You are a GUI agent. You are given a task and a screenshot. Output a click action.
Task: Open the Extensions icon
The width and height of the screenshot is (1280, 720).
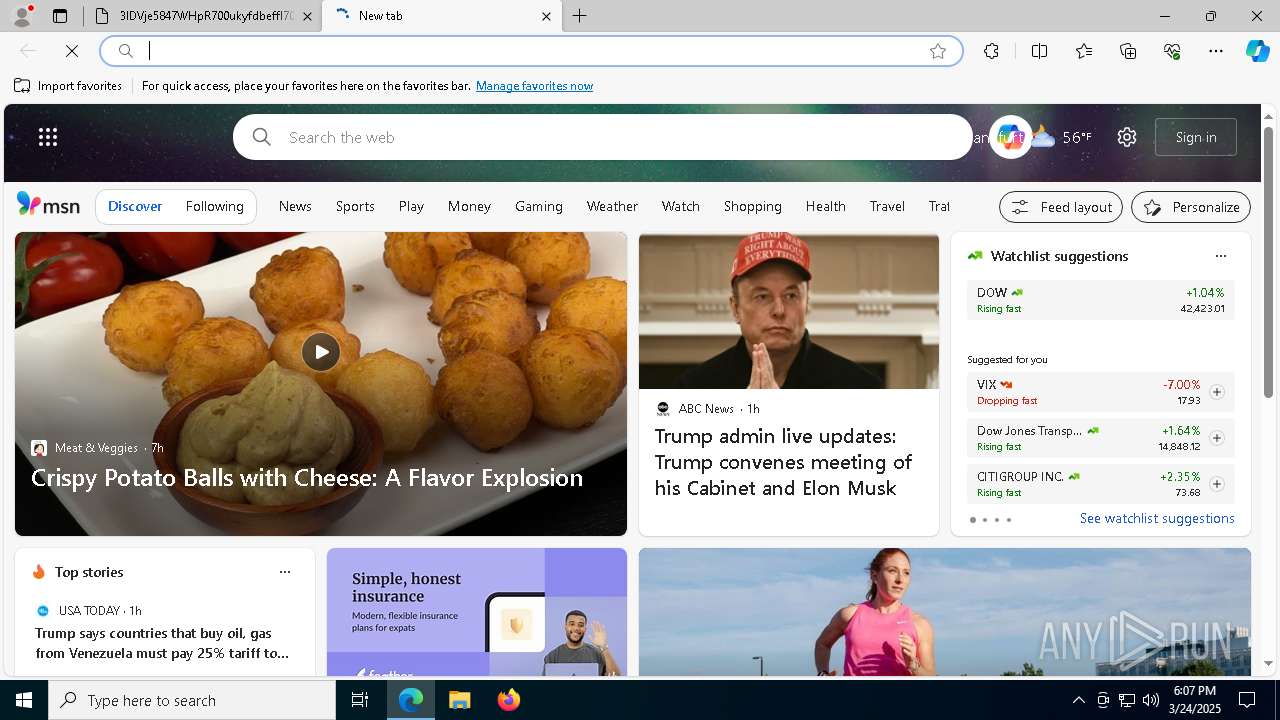pyautogui.click(x=991, y=51)
